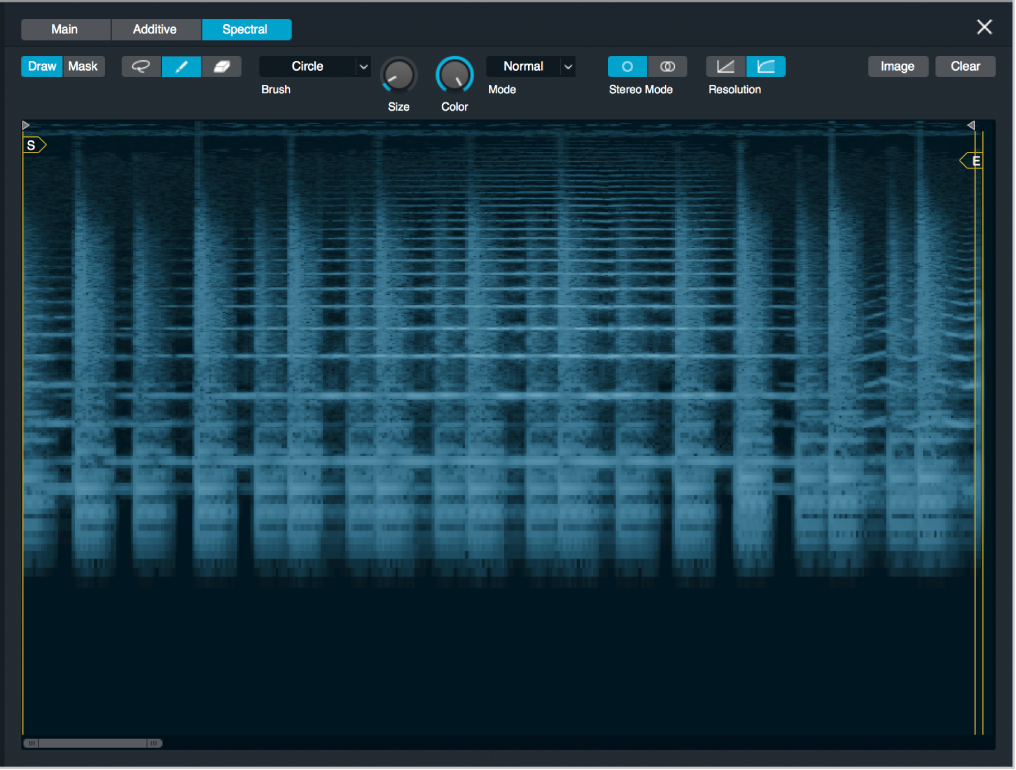The image size is (1016, 770).
Task: Turn the Color intensity knob
Action: [x=454, y=75]
